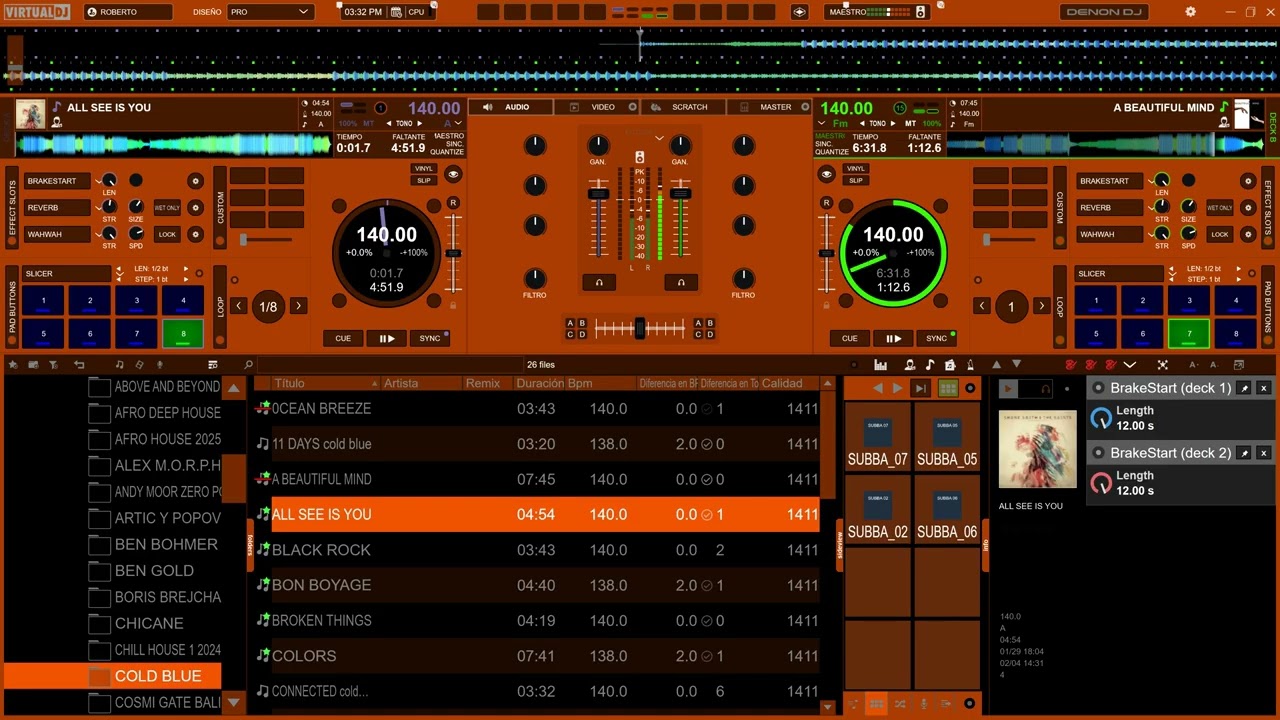Open the browser view options list icon
The height and width of the screenshot is (720, 1280).
pos(212,365)
